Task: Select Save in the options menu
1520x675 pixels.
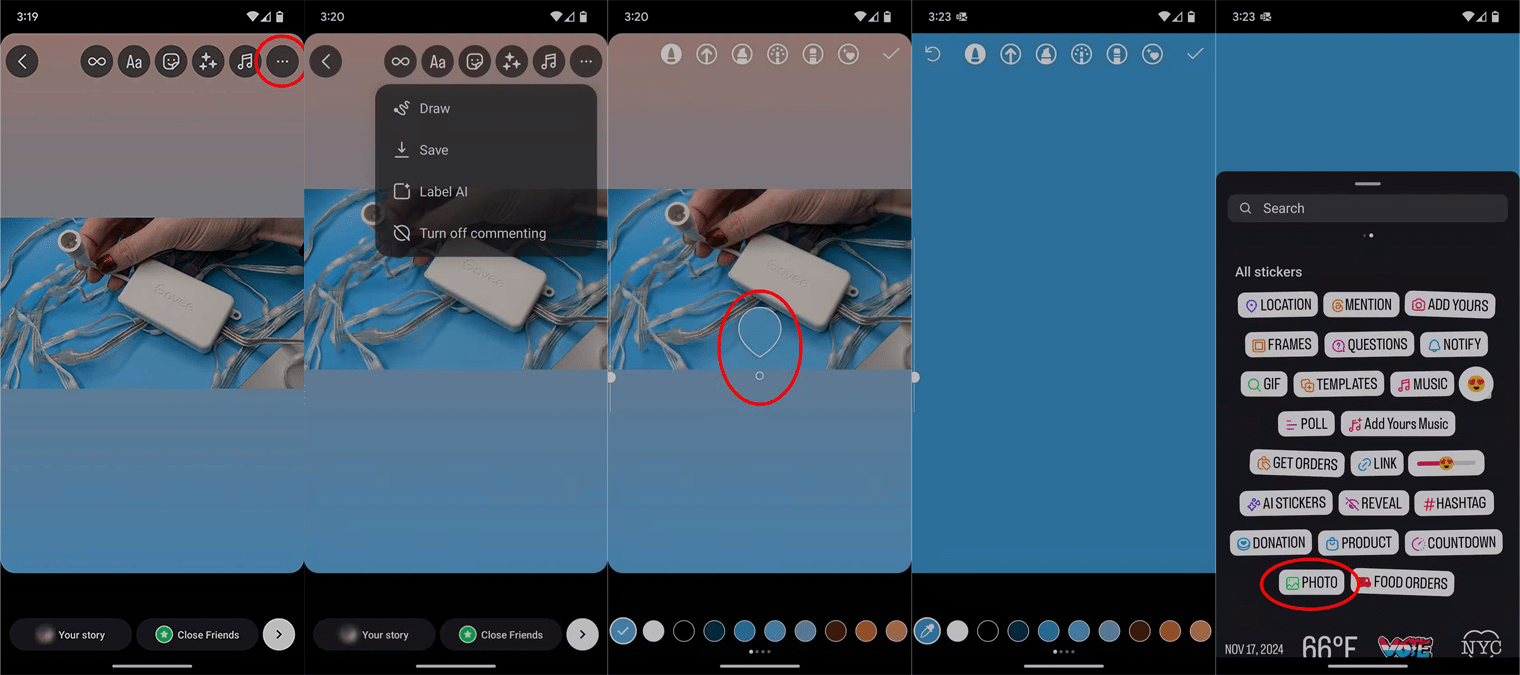Action: click(x=433, y=150)
